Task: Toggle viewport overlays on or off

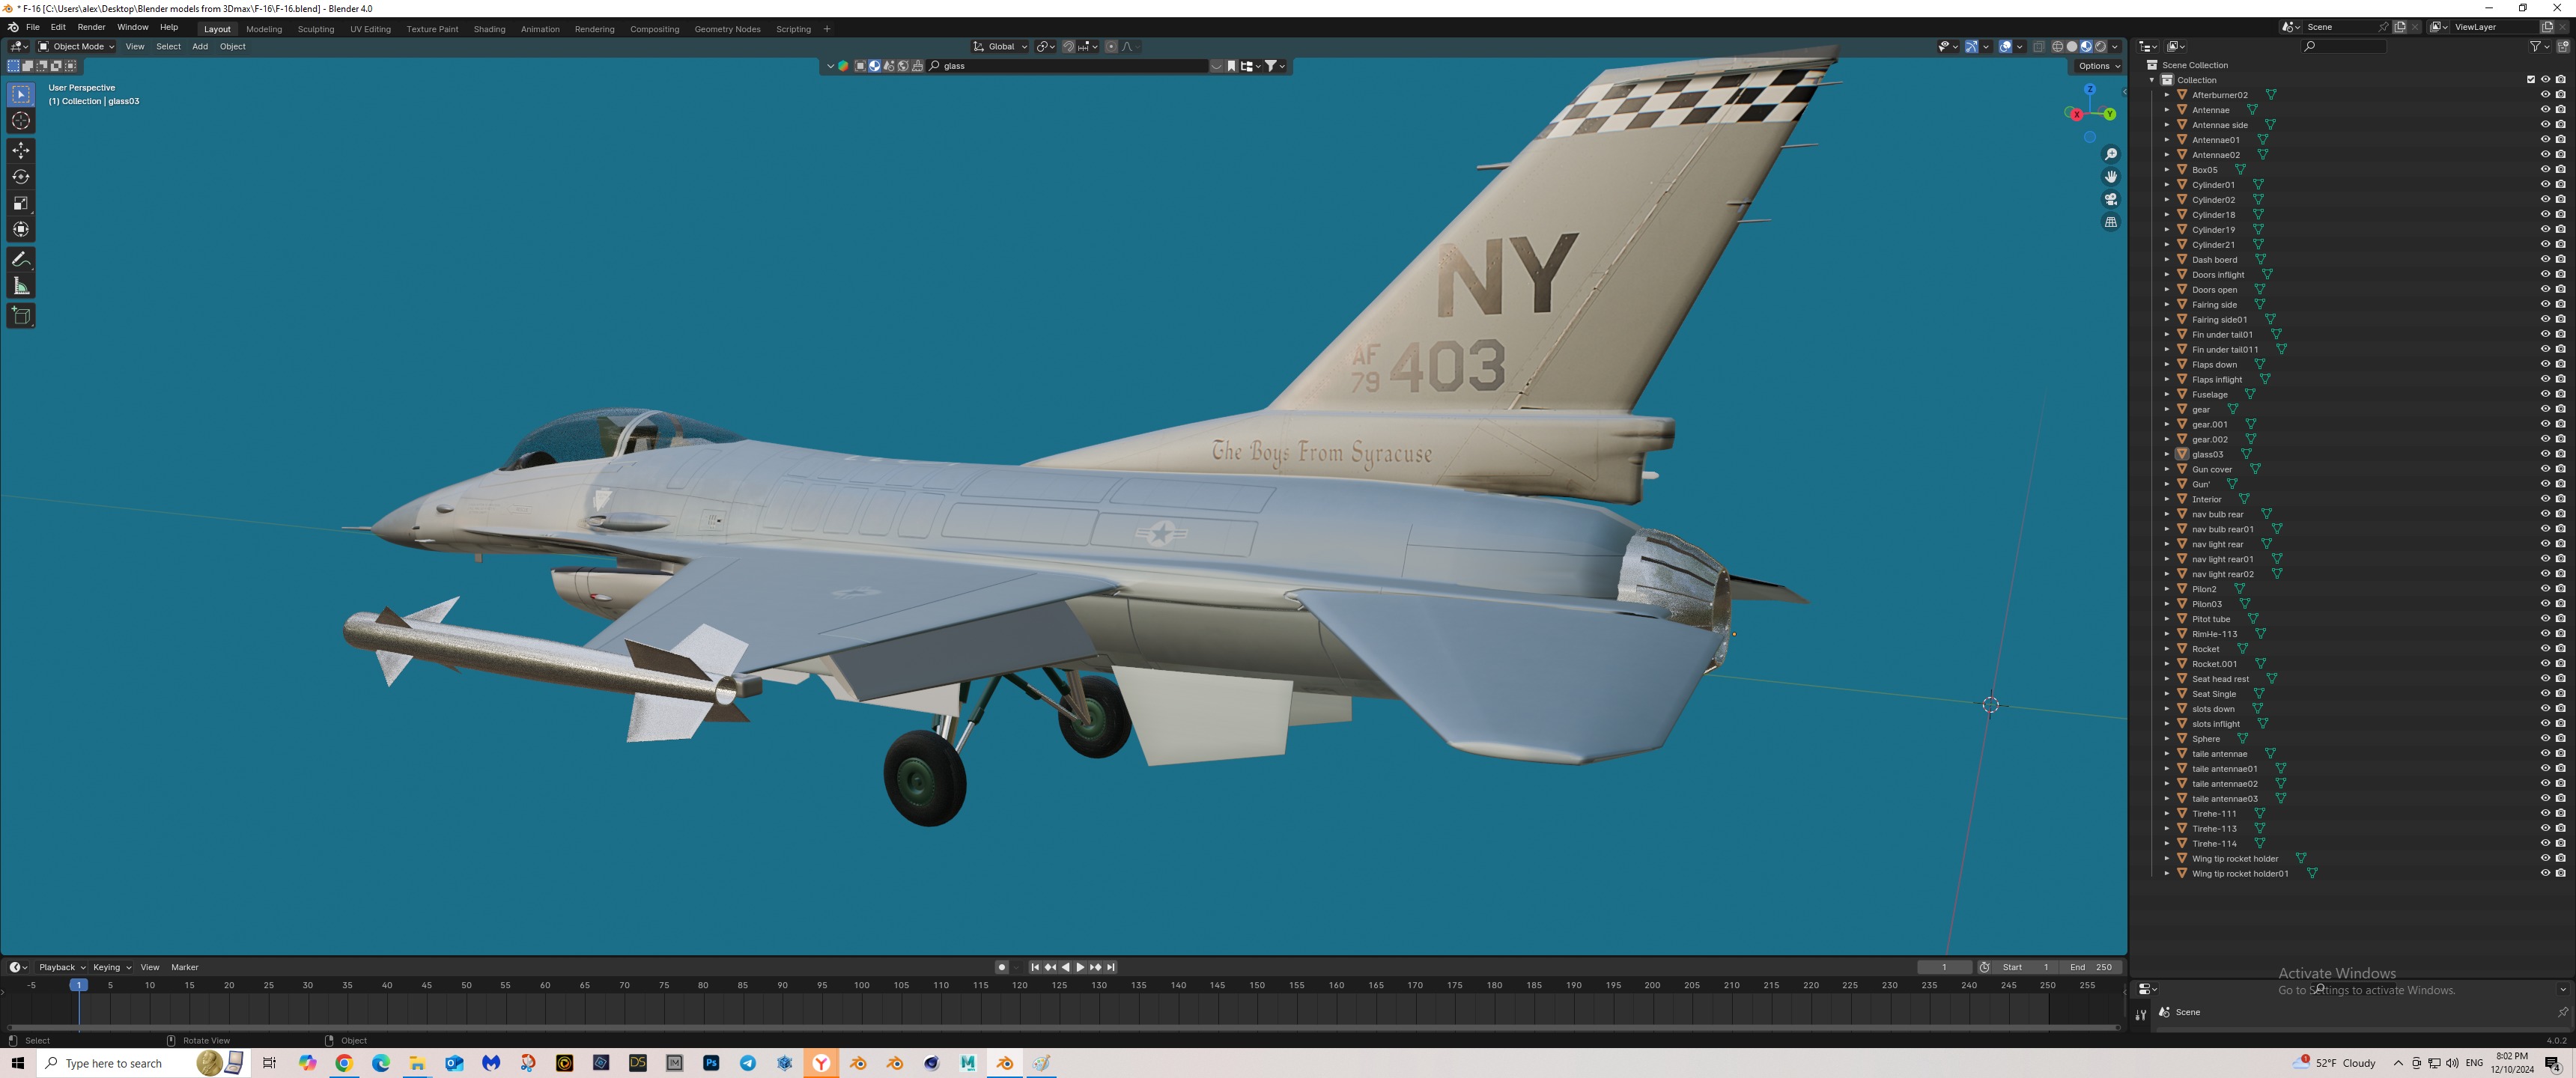Action: click(x=2005, y=46)
